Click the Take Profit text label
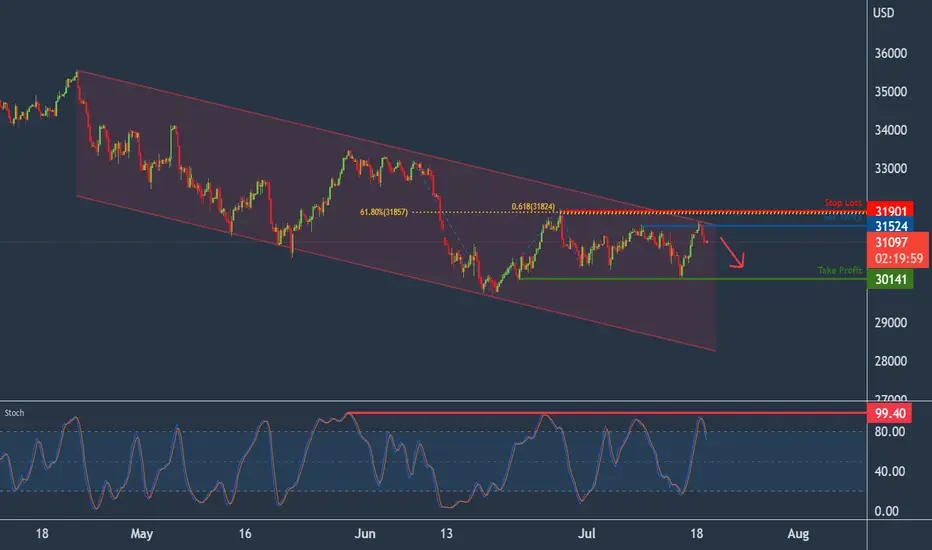932x550 pixels. (x=839, y=270)
